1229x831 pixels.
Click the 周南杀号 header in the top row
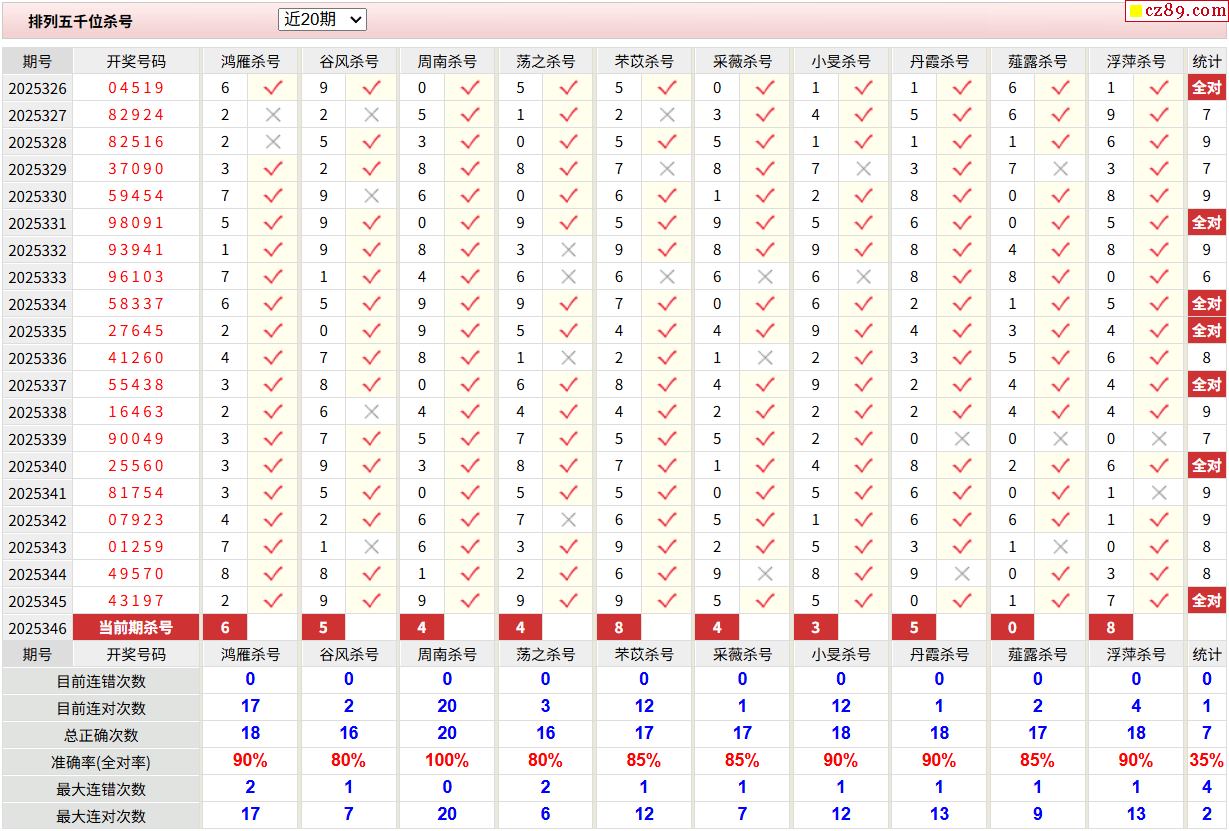click(x=447, y=61)
